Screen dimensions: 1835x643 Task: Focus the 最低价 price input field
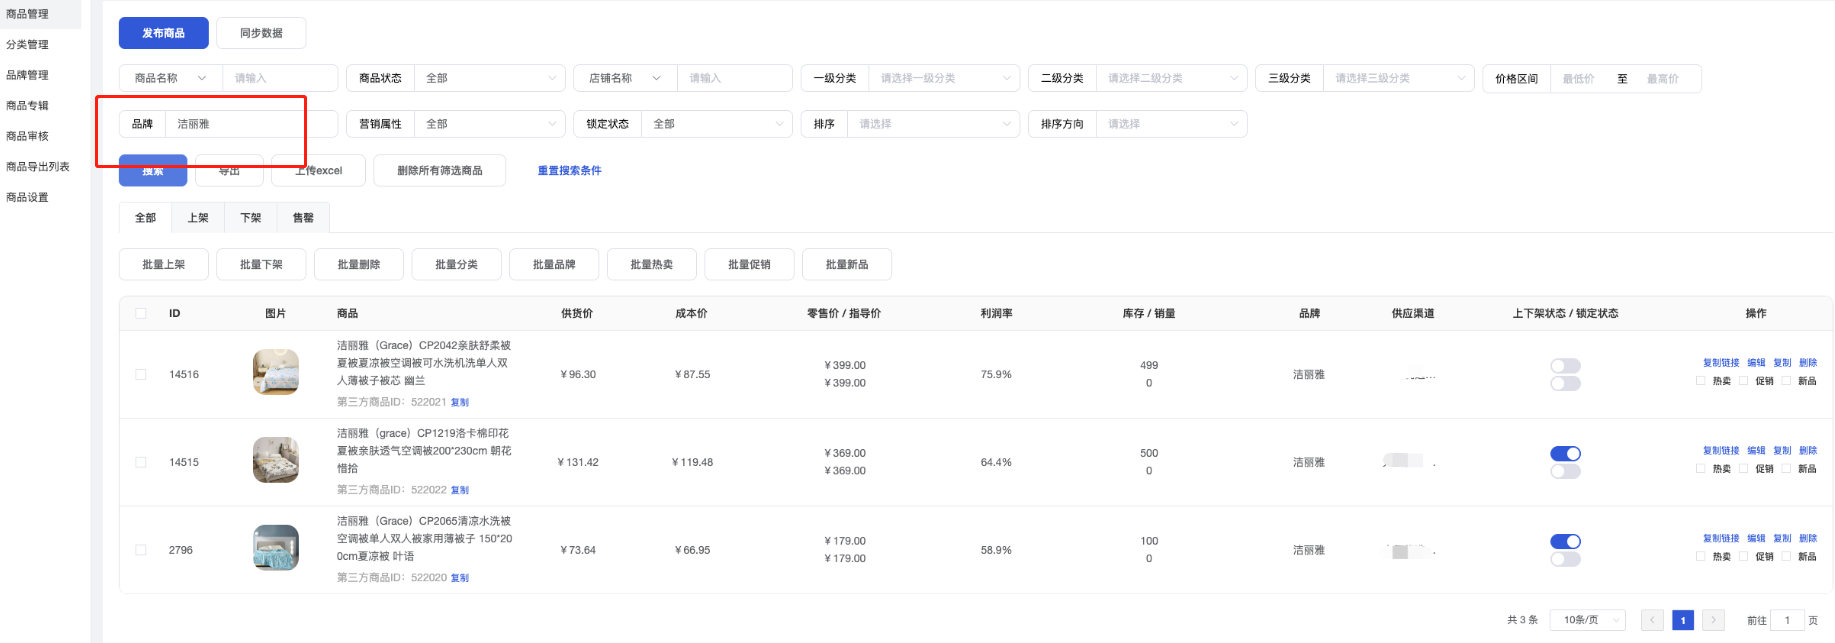pyautogui.click(x=1579, y=79)
